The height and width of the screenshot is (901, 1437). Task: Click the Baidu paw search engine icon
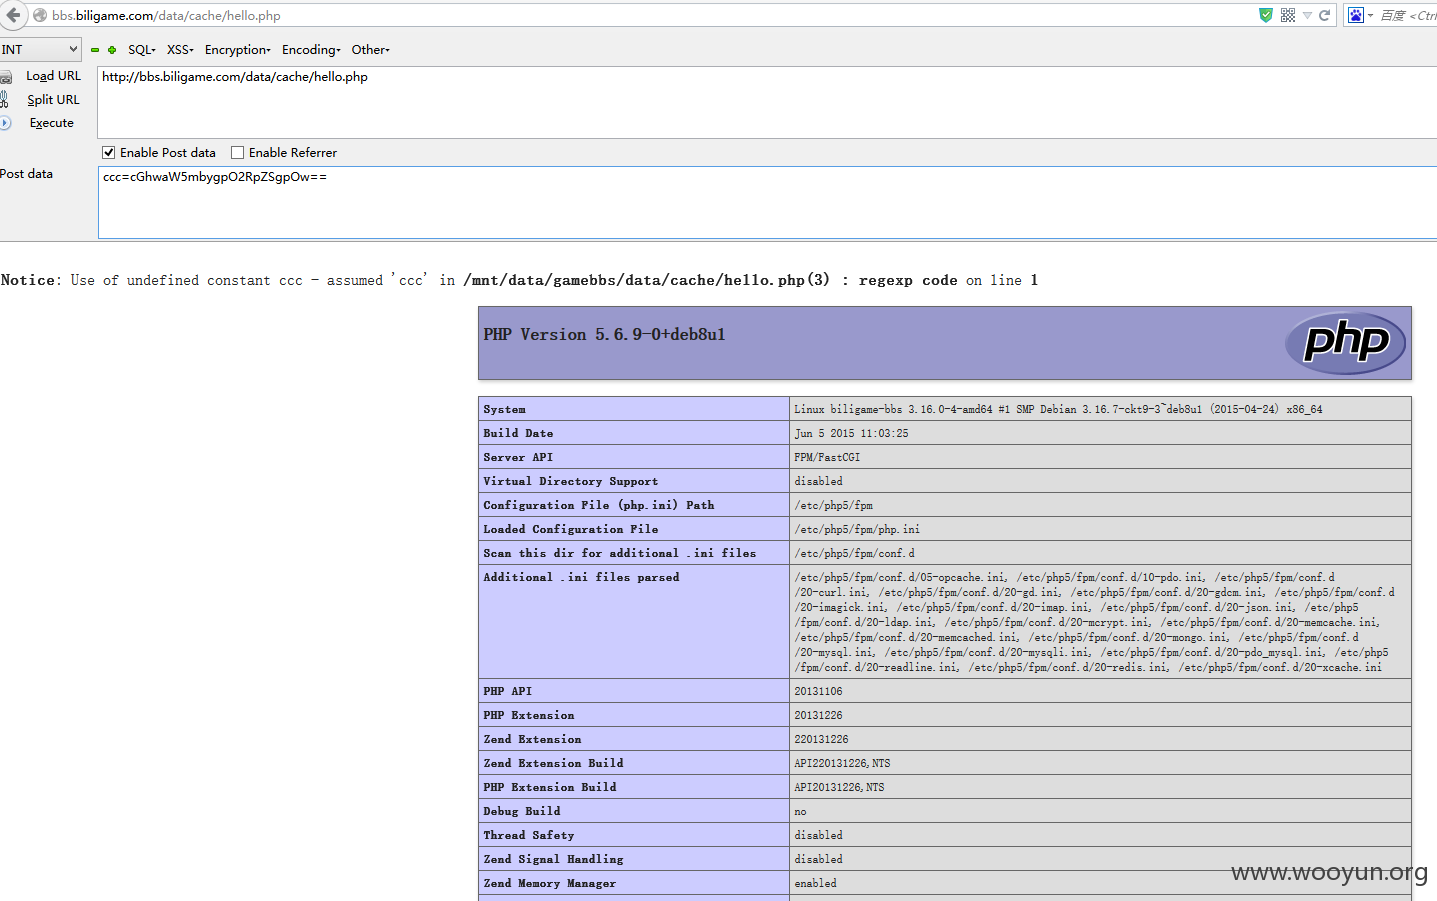[1356, 15]
